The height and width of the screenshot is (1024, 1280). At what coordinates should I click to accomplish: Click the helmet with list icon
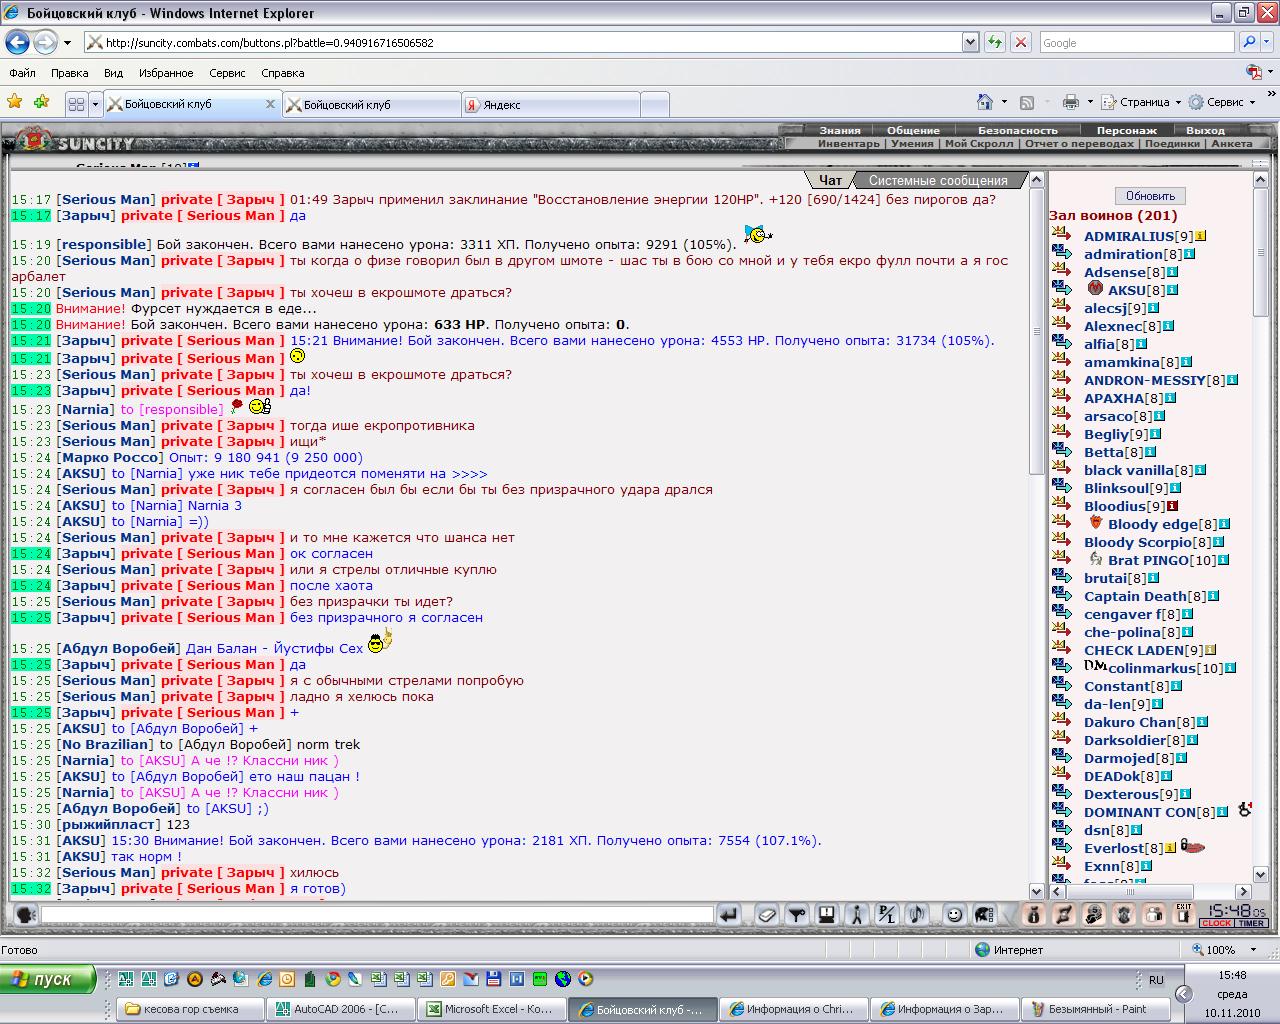985,914
